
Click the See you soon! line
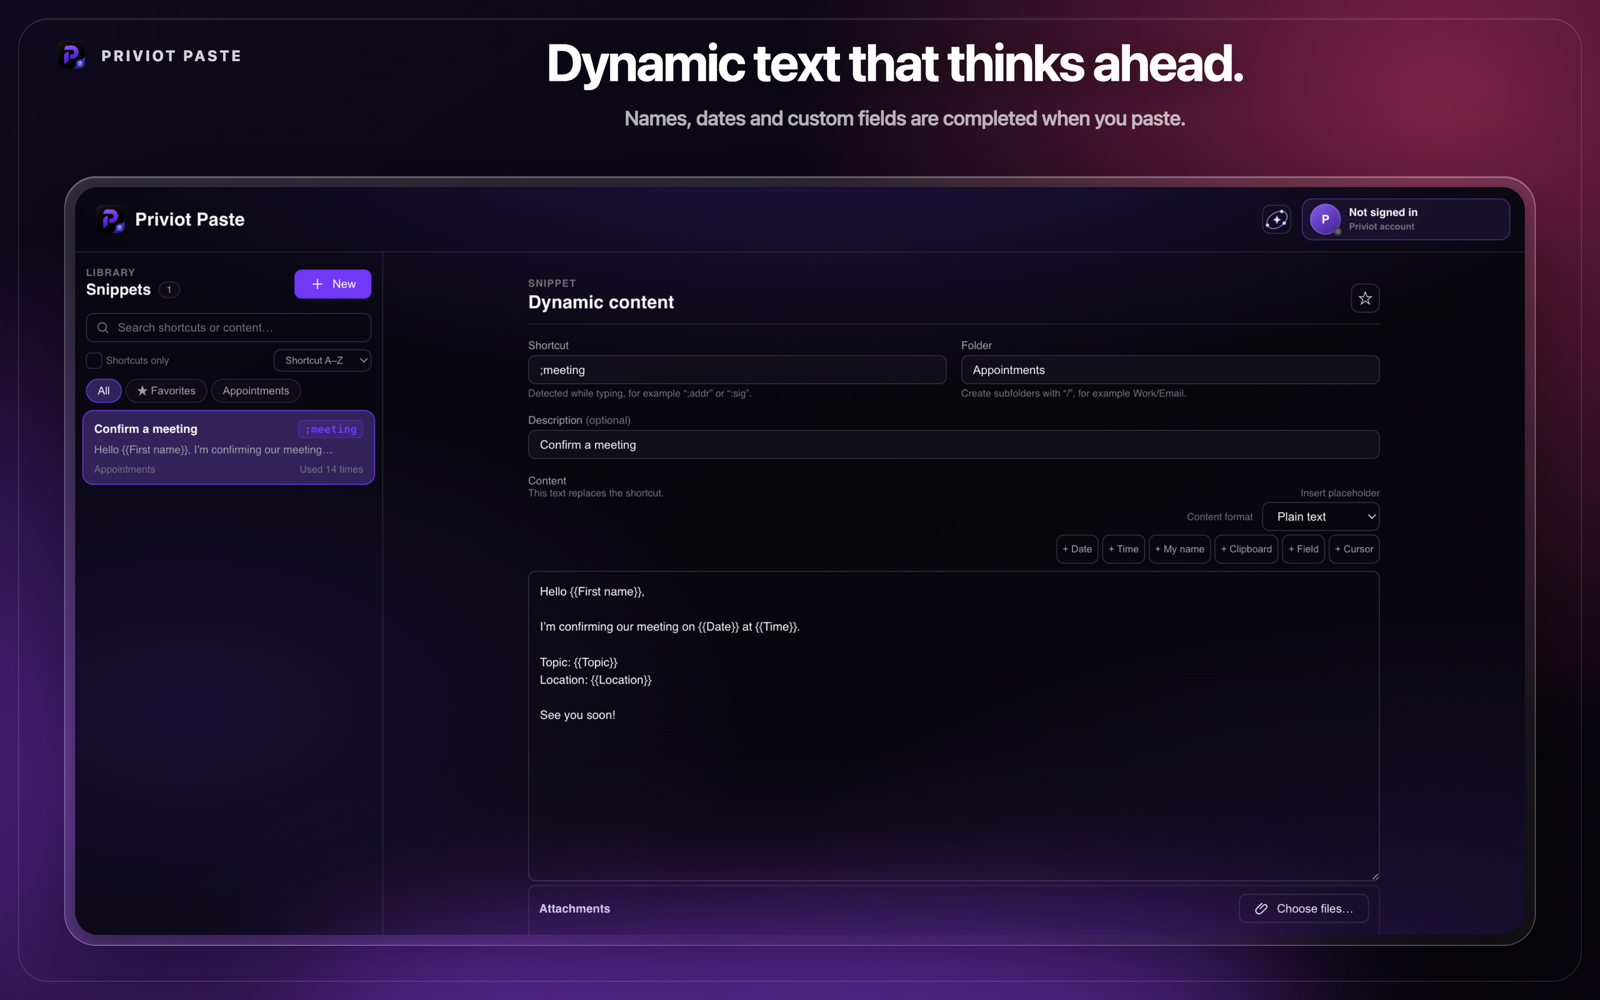tap(578, 715)
